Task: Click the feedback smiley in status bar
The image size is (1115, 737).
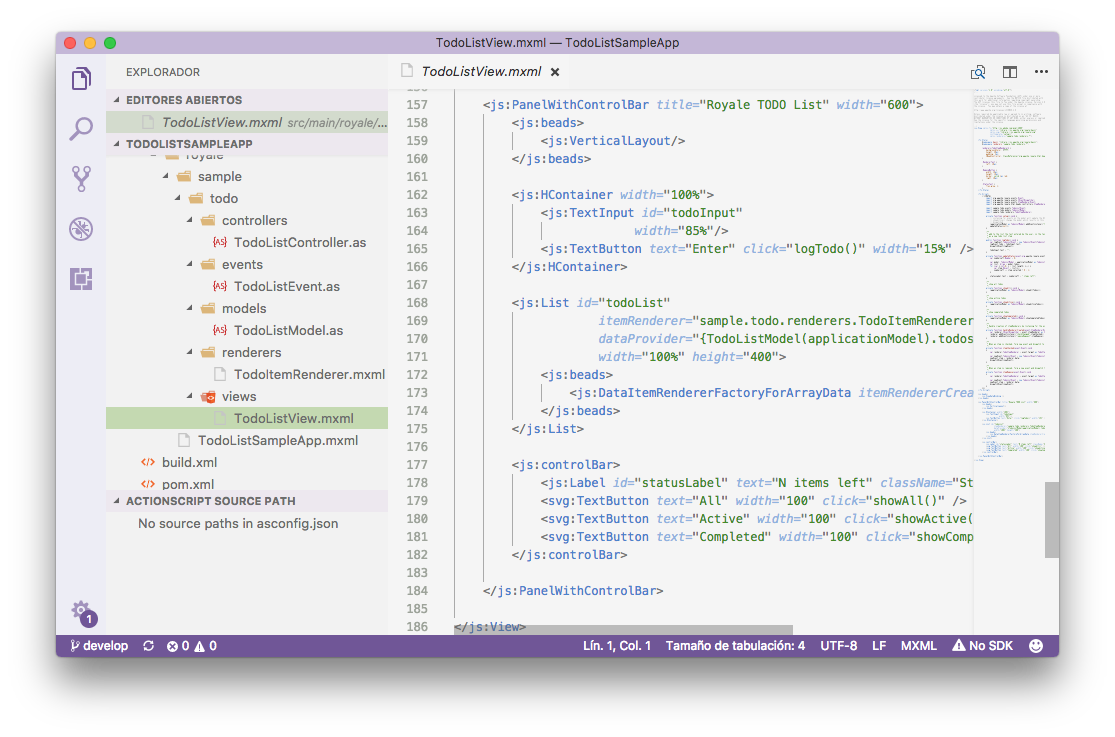Action: pos(1036,646)
